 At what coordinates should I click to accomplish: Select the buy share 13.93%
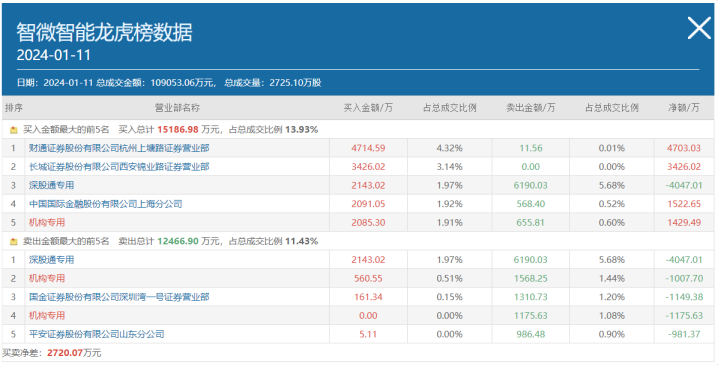(301, 130)
